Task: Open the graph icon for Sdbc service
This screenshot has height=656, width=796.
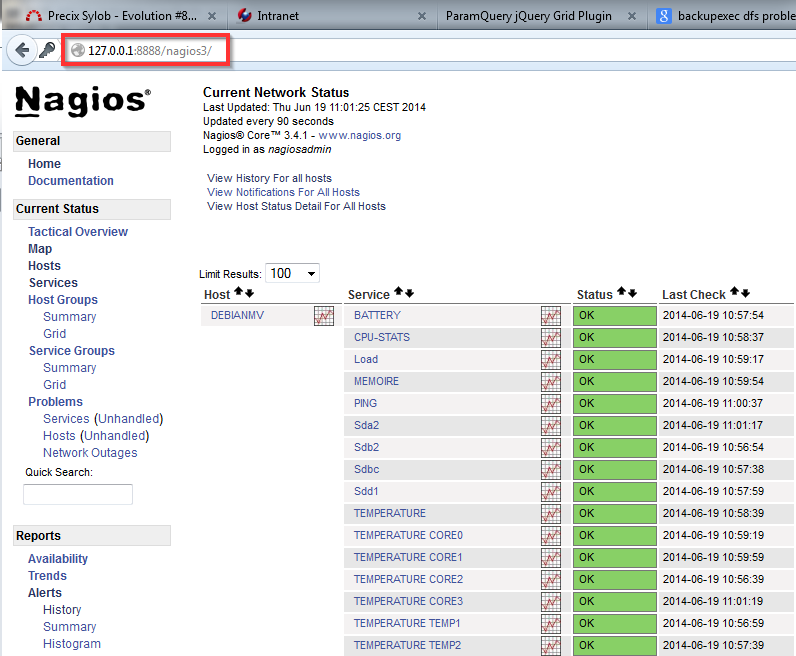Action: pos(551,470)
